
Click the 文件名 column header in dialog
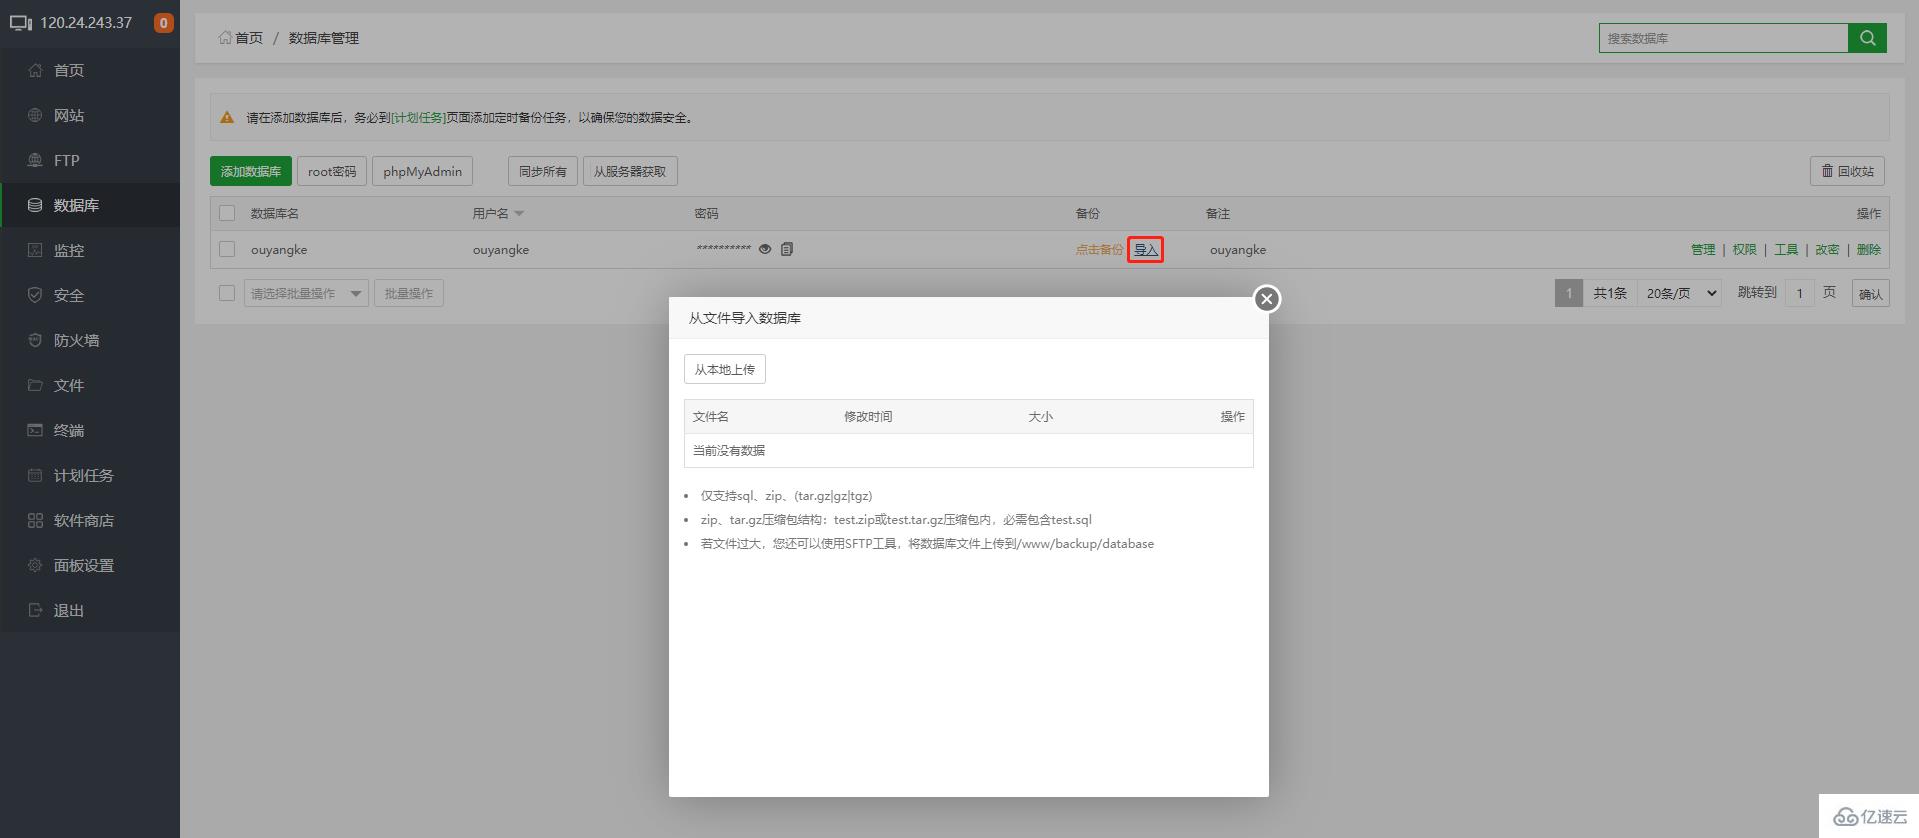click(711, 416)
